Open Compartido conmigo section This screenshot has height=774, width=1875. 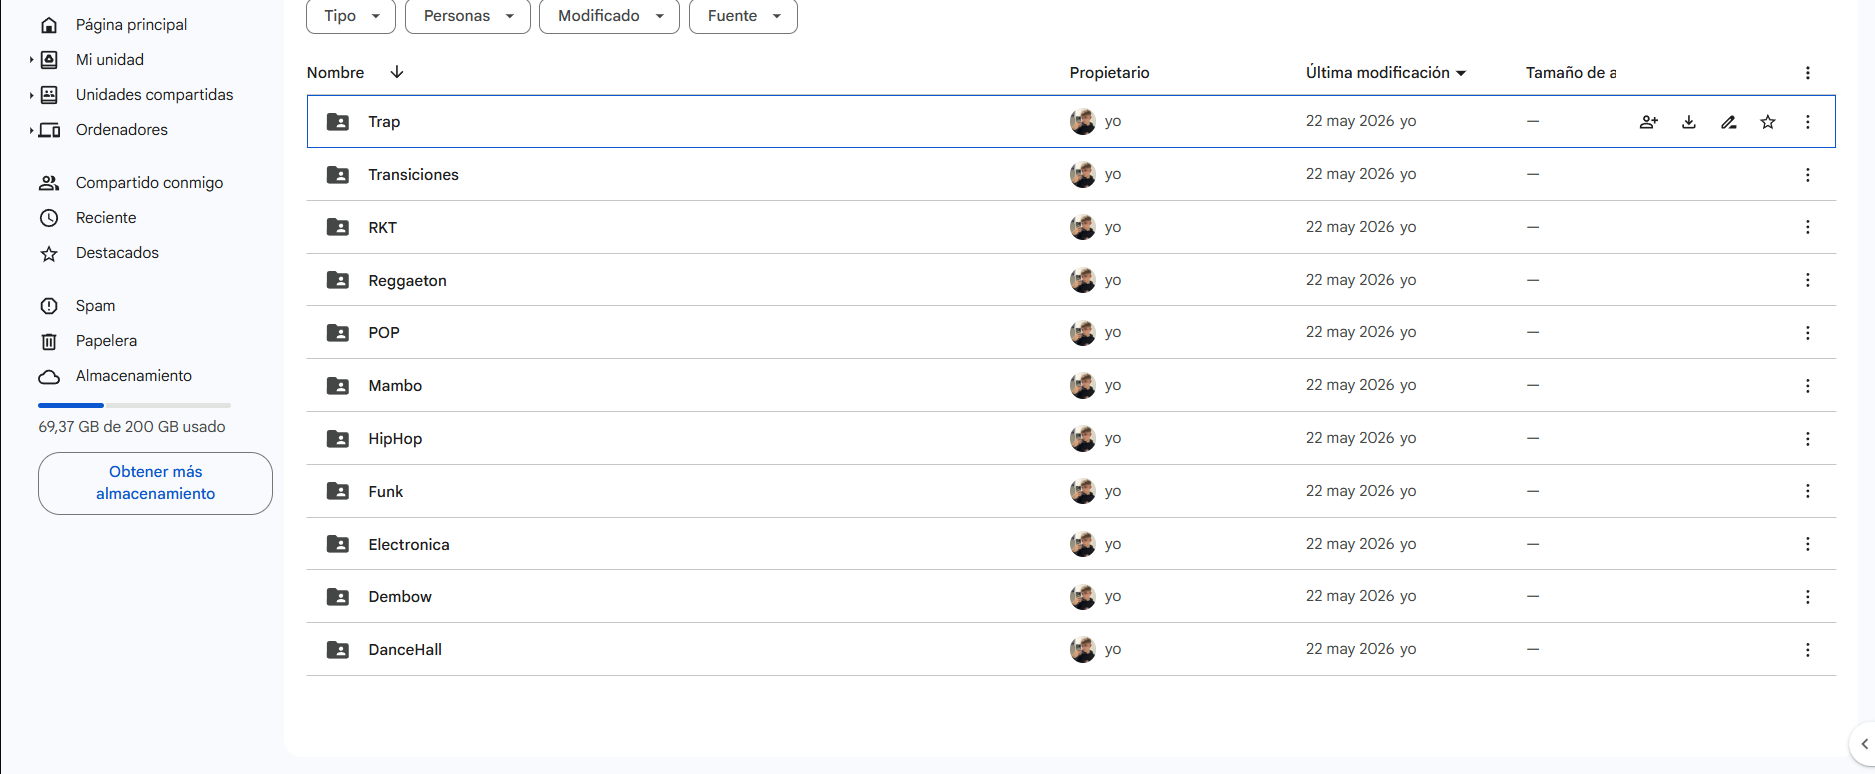pos(149,183)
